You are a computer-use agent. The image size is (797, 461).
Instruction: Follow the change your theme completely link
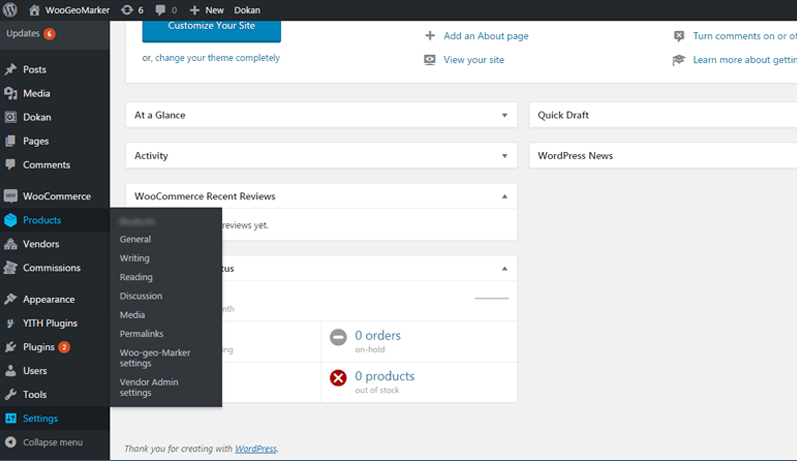coord(218,58)
